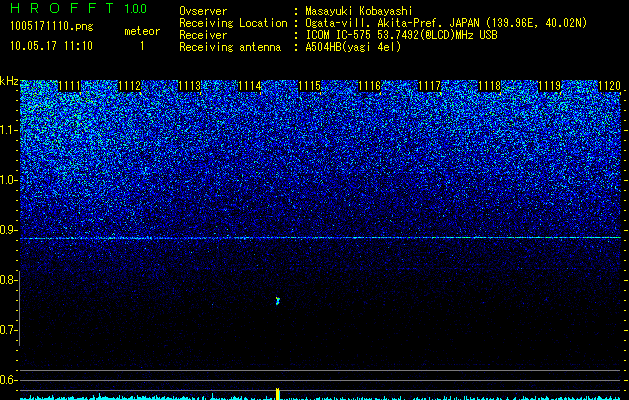Click the A504HB(yagi 4el) antenna text

[353, 47]
